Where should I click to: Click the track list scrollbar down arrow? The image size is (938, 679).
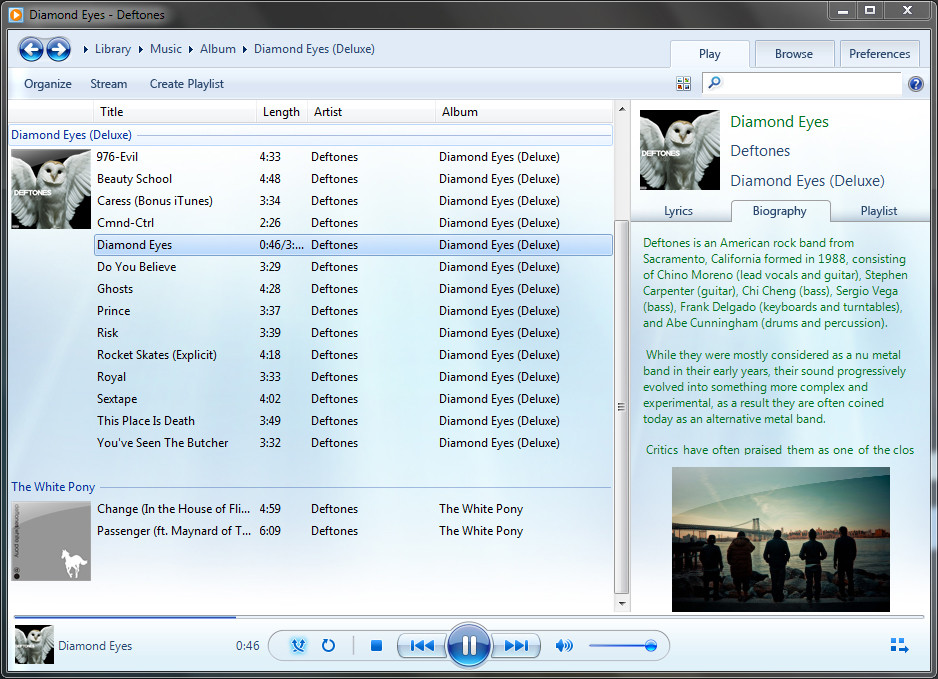622,604
